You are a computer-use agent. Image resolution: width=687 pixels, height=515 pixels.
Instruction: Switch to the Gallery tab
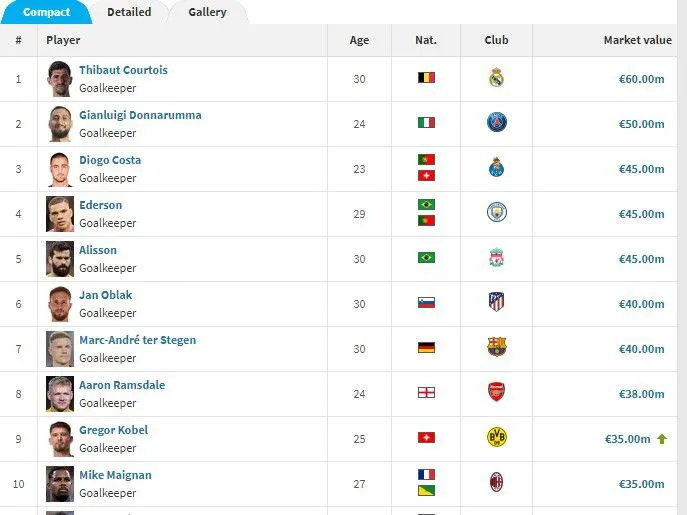pos(207,12)
